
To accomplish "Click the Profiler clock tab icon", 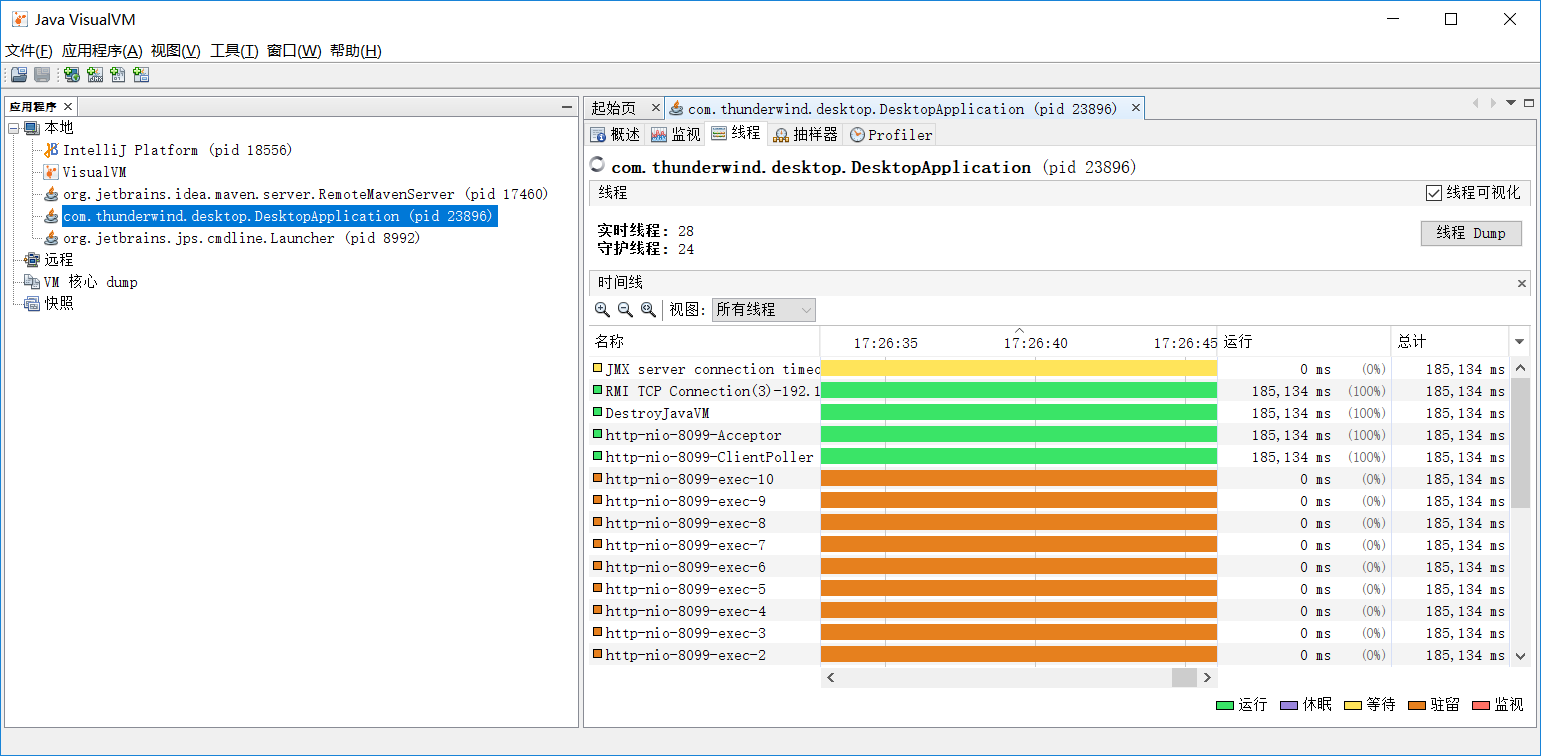I will 857,135.
